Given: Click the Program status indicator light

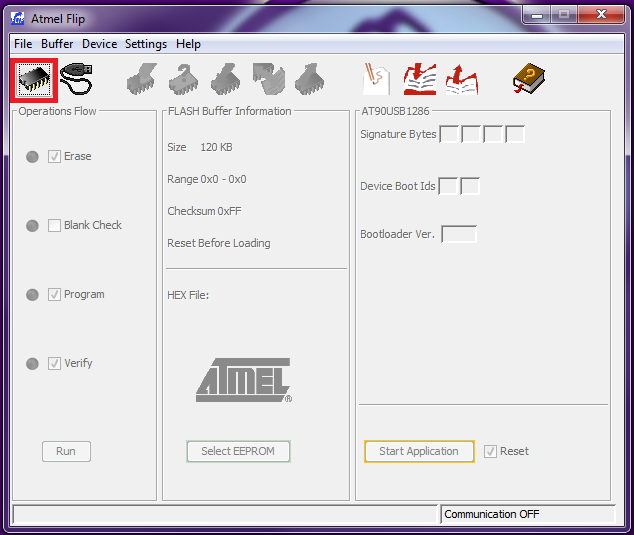Looking at the screenshot, I should pyautogui.click(x=32, y=295).
